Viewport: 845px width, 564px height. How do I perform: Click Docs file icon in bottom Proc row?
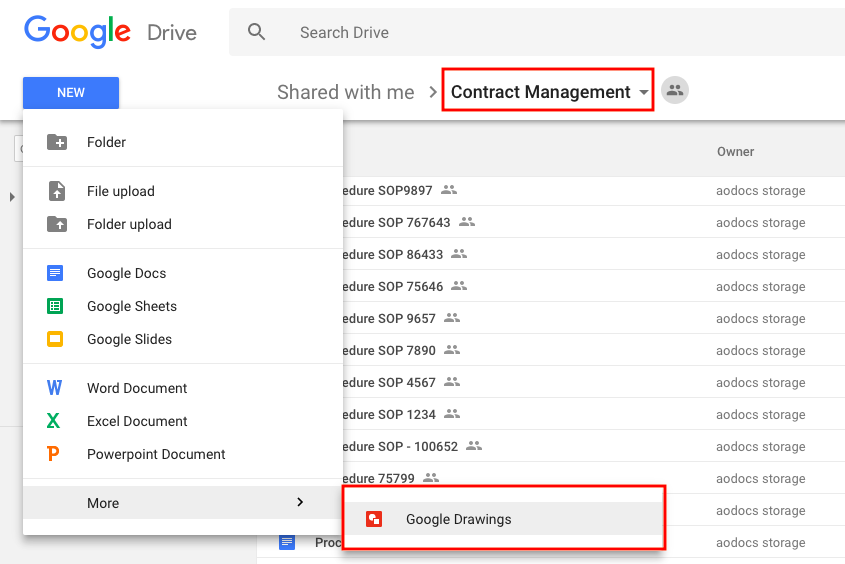(x=287, y=542)
